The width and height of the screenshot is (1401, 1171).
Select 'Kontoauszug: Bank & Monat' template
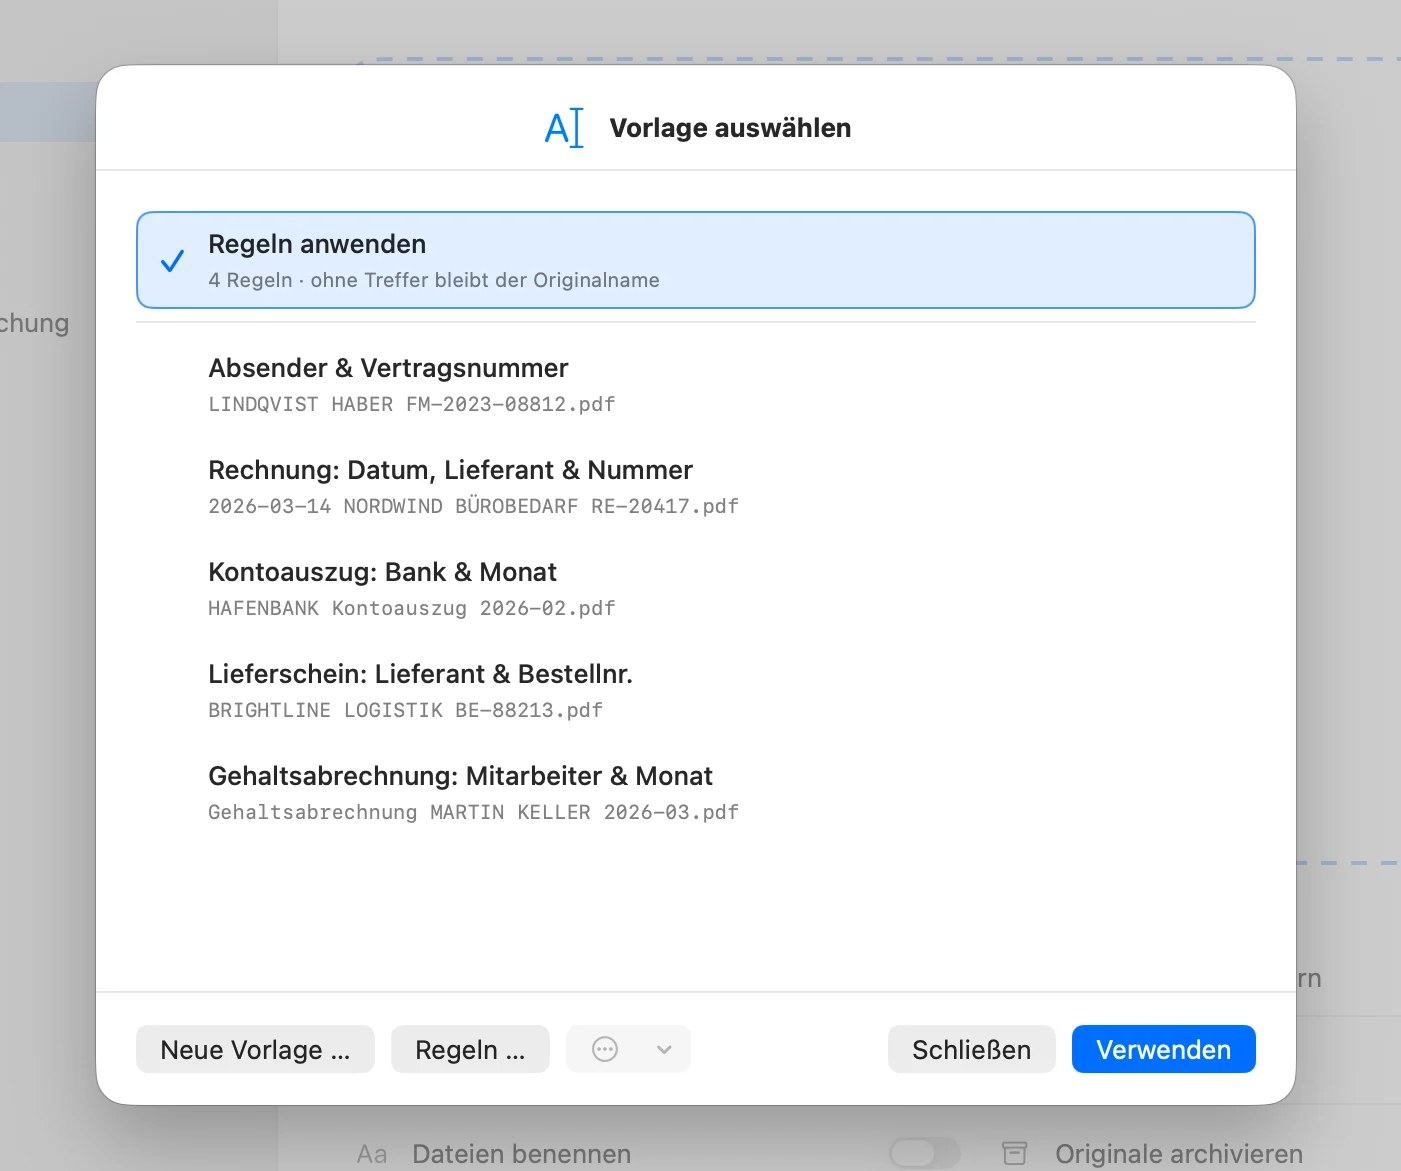(x=696, y=588)
